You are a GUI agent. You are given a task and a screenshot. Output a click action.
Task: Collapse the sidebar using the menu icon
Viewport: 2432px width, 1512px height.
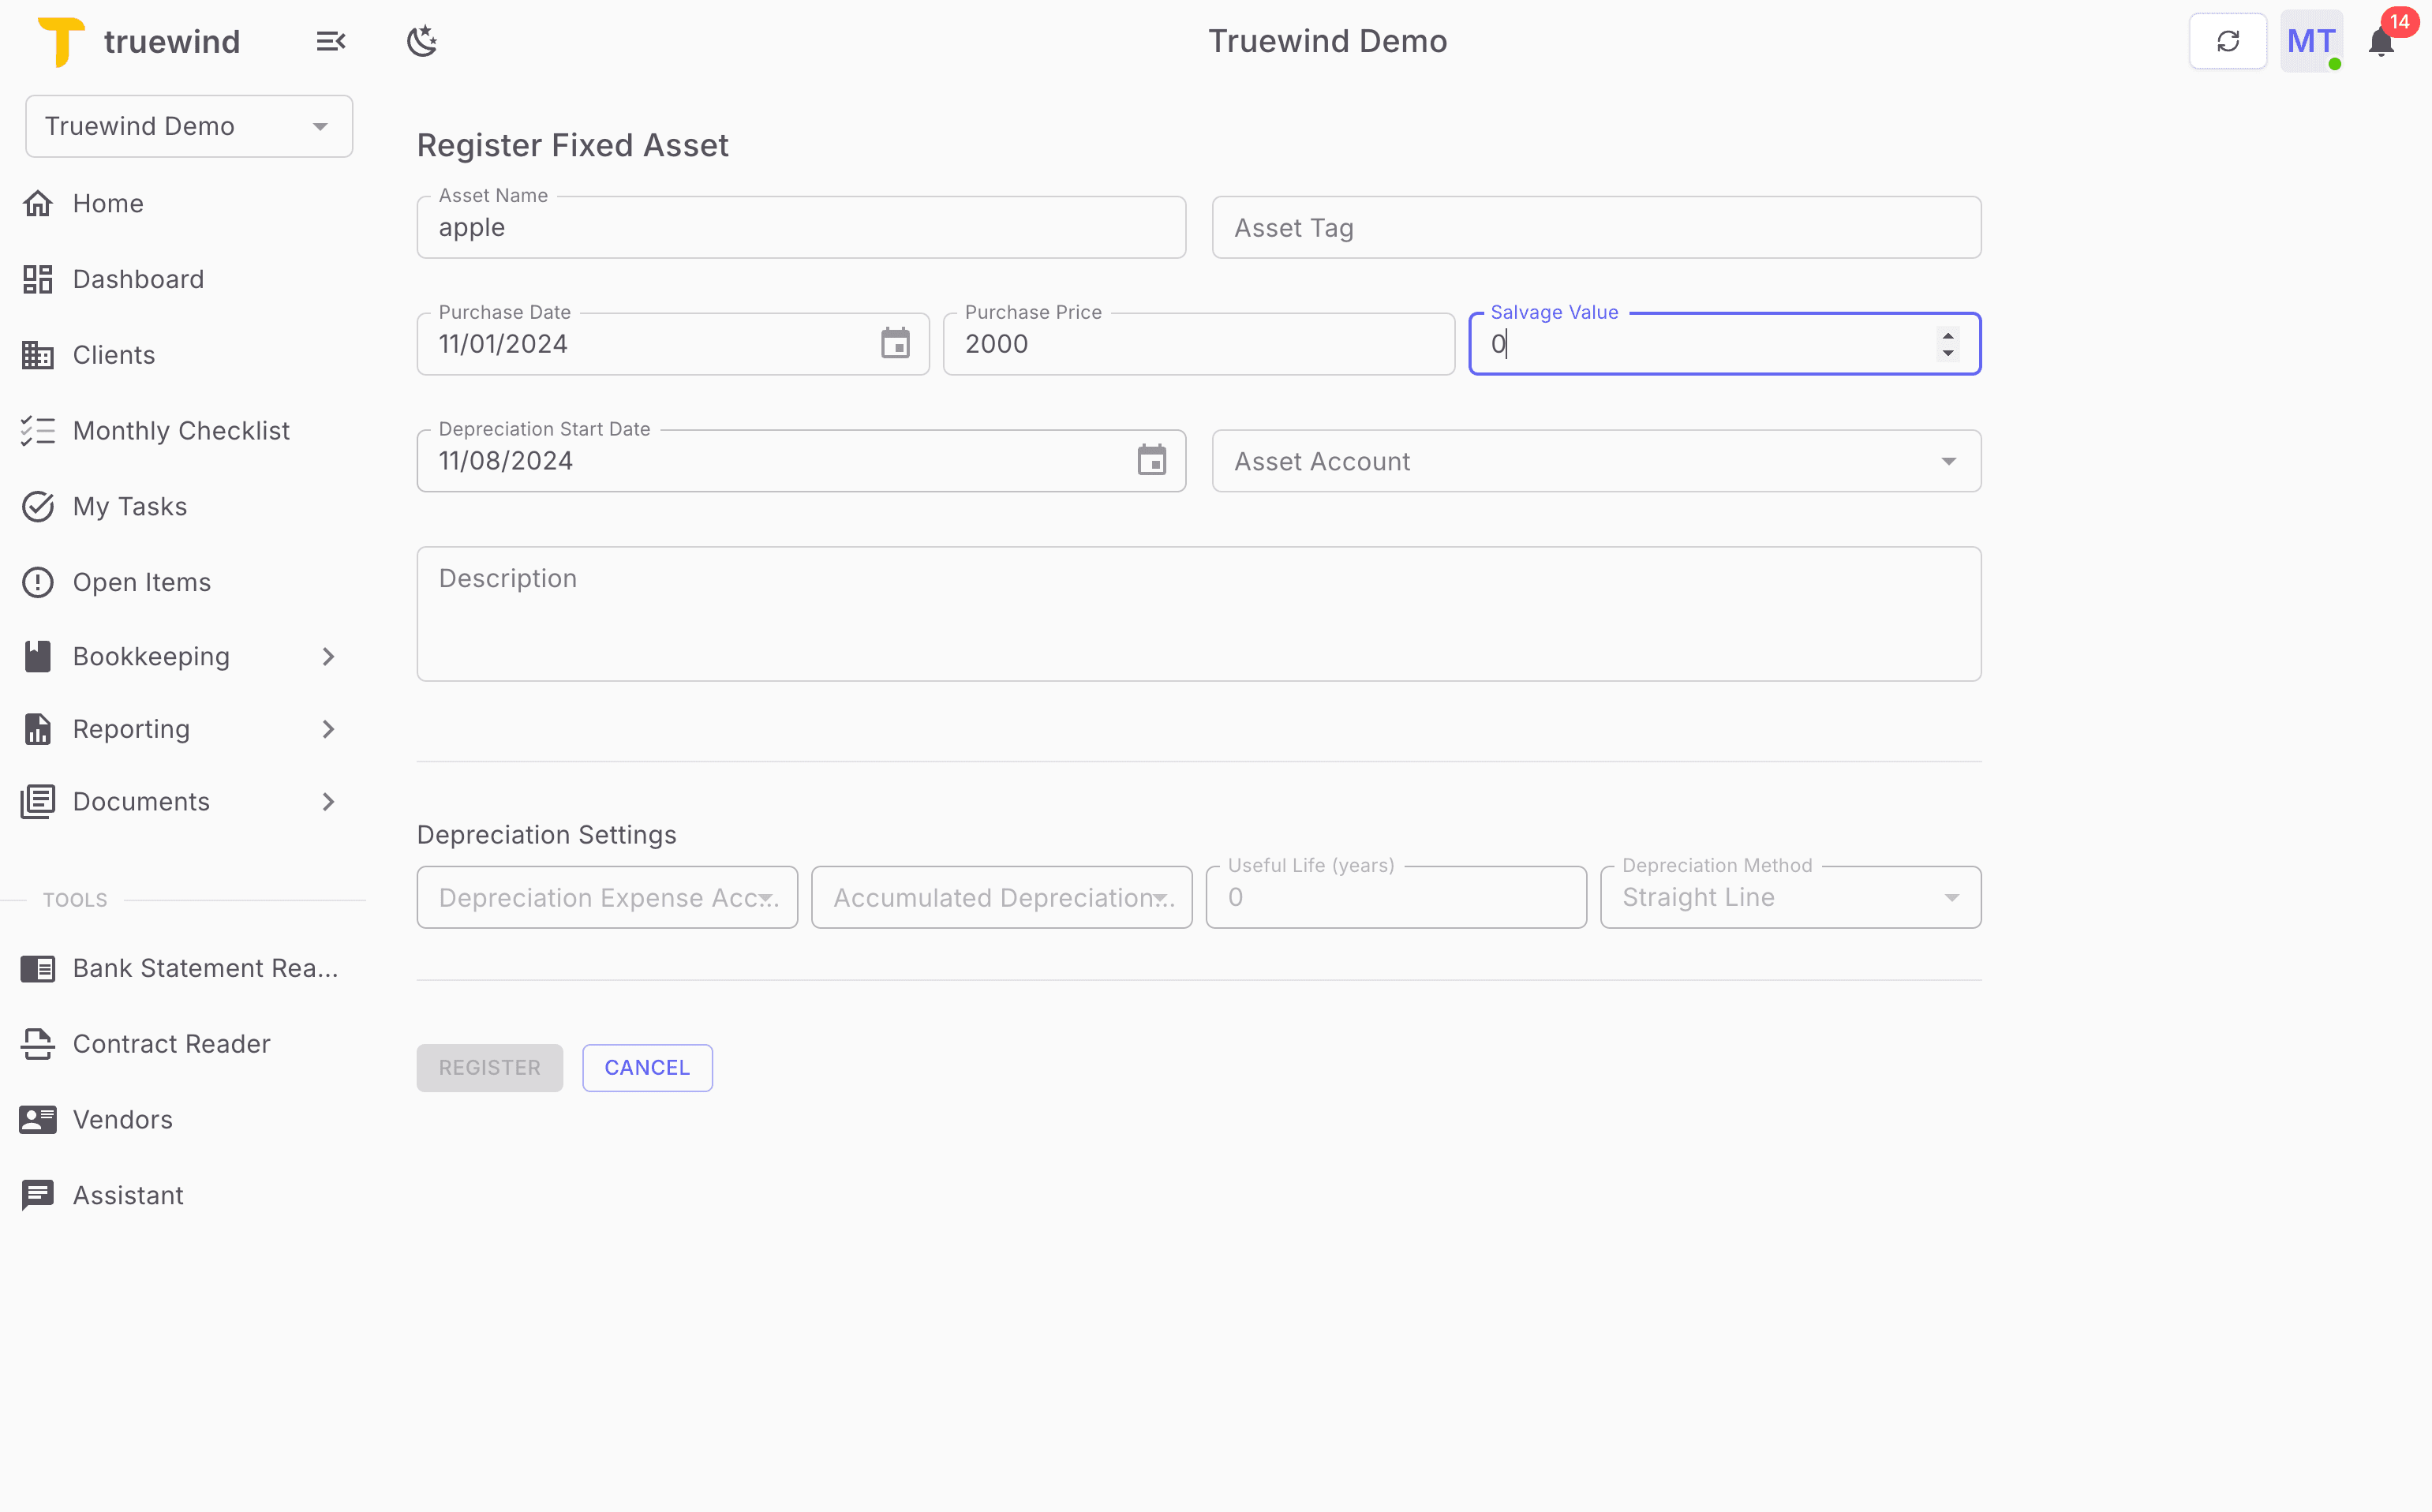(330, 40)
